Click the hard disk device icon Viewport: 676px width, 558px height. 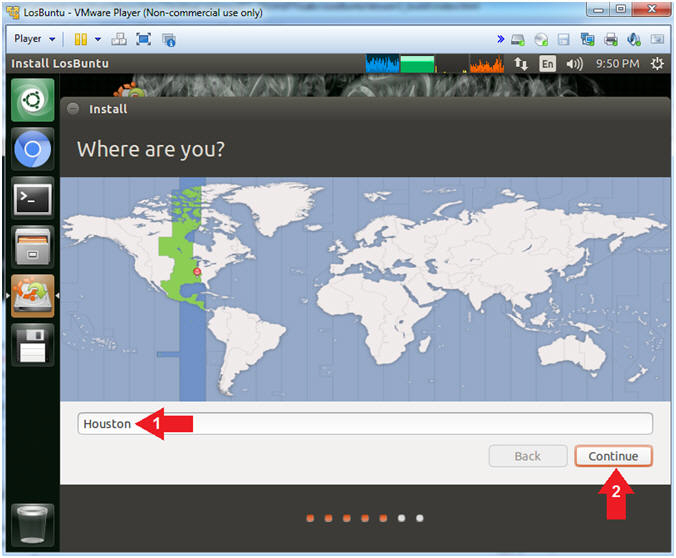pos(518,40)
